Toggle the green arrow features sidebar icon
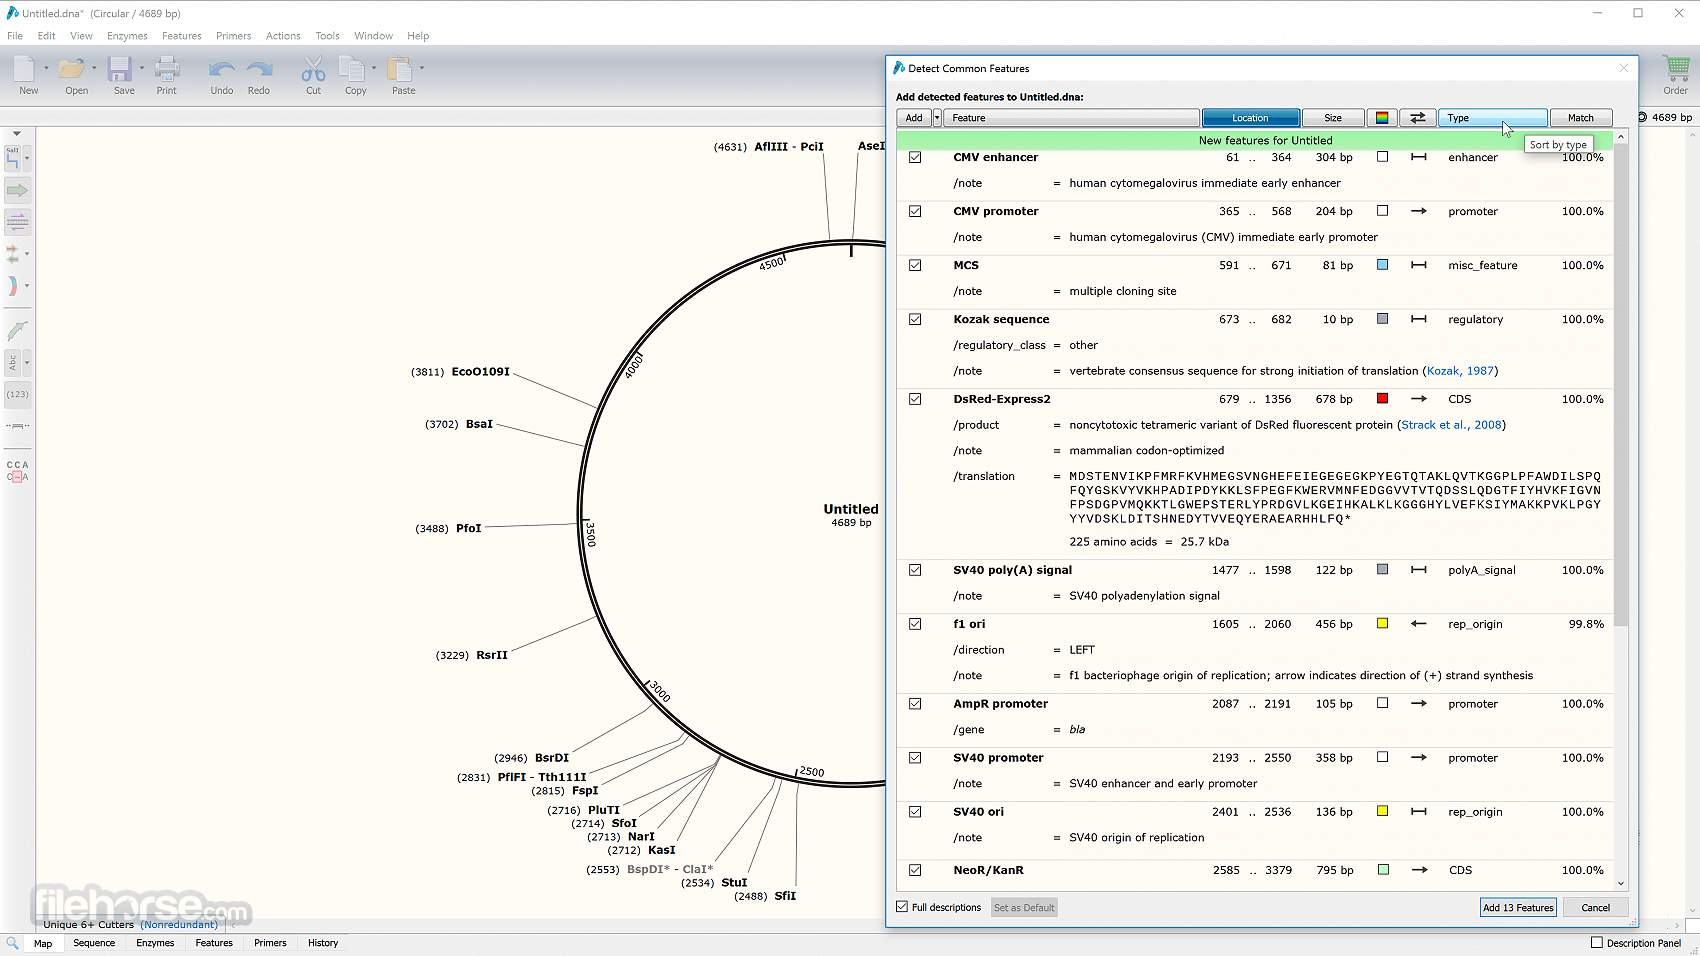Image resolution: width=1700 pixels, height=956 pixels. 18,190
